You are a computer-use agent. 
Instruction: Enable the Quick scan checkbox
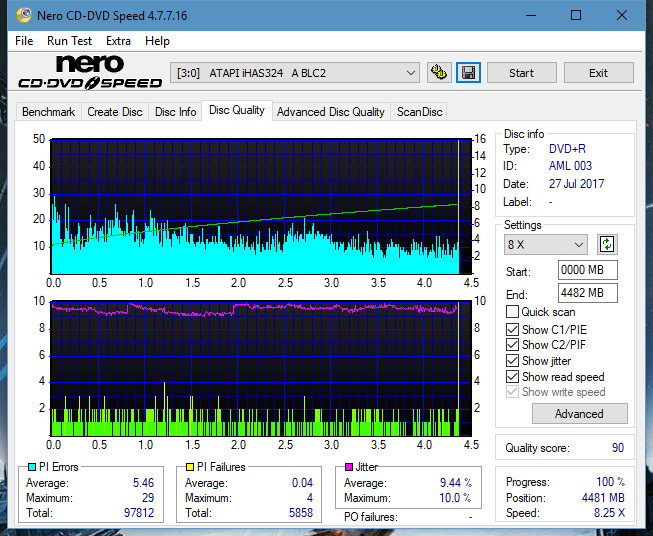pyautogui.click(x=512, y=312)
